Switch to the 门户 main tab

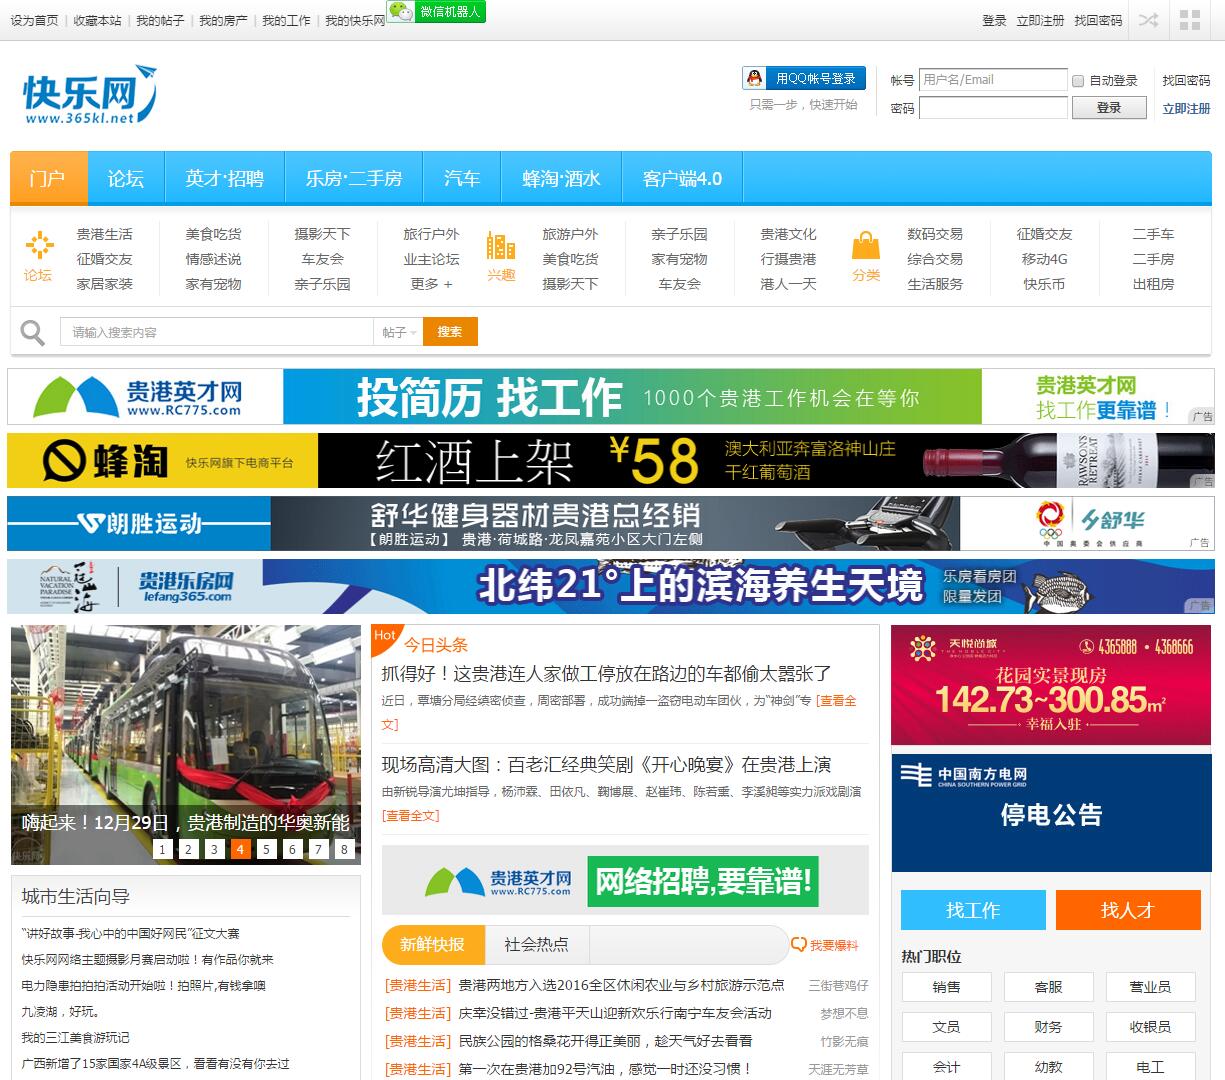[x=49, y=178]
